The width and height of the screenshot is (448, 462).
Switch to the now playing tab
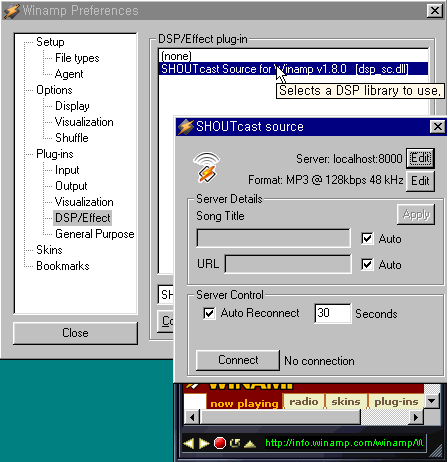coord(244,402)
